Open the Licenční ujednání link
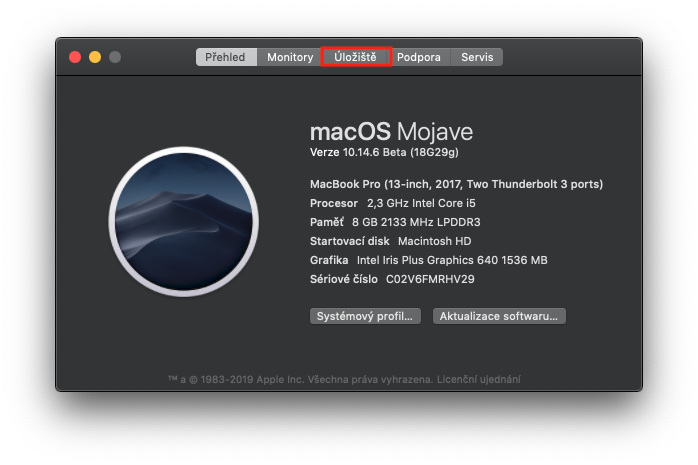698x465 pixels. (x=479, y=380)
